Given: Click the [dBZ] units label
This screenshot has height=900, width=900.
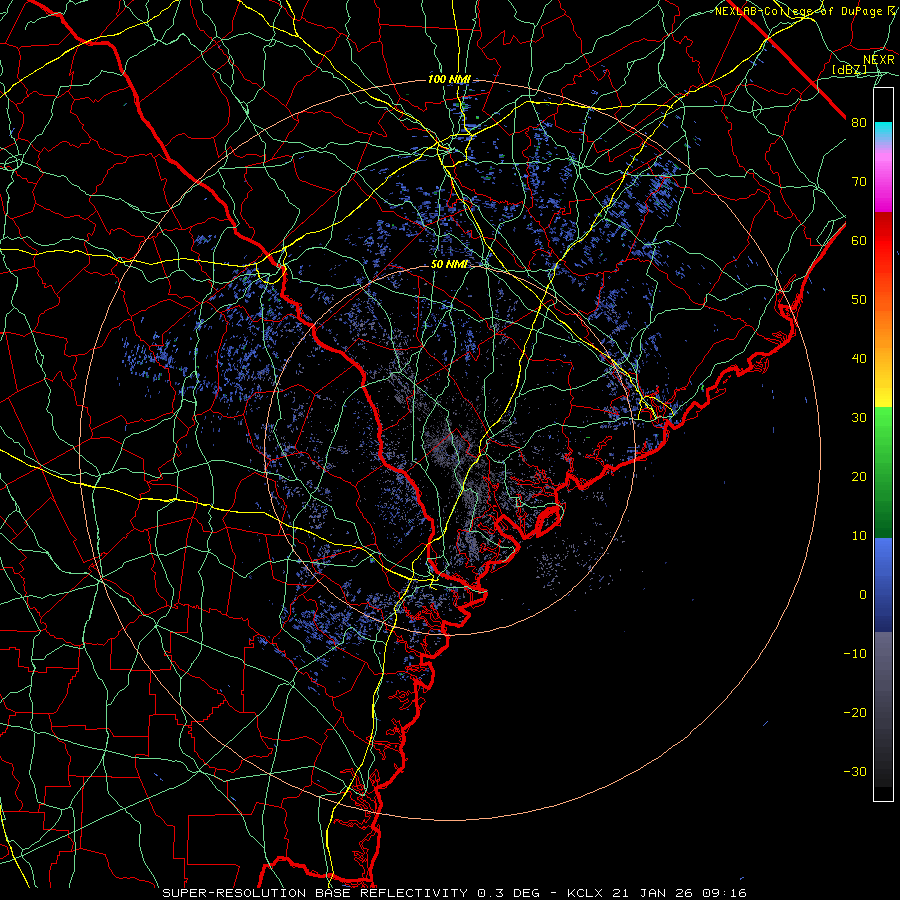Looking at the screenshot, I should click(849, 70).
